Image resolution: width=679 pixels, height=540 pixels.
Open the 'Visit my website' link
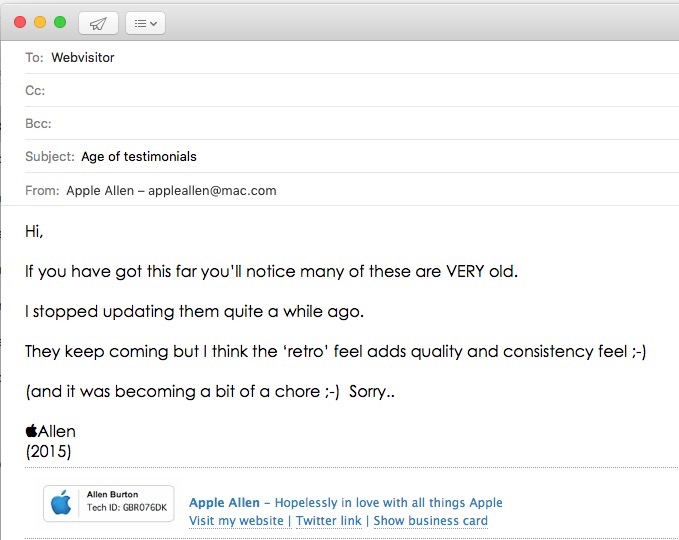pos(237,521)
